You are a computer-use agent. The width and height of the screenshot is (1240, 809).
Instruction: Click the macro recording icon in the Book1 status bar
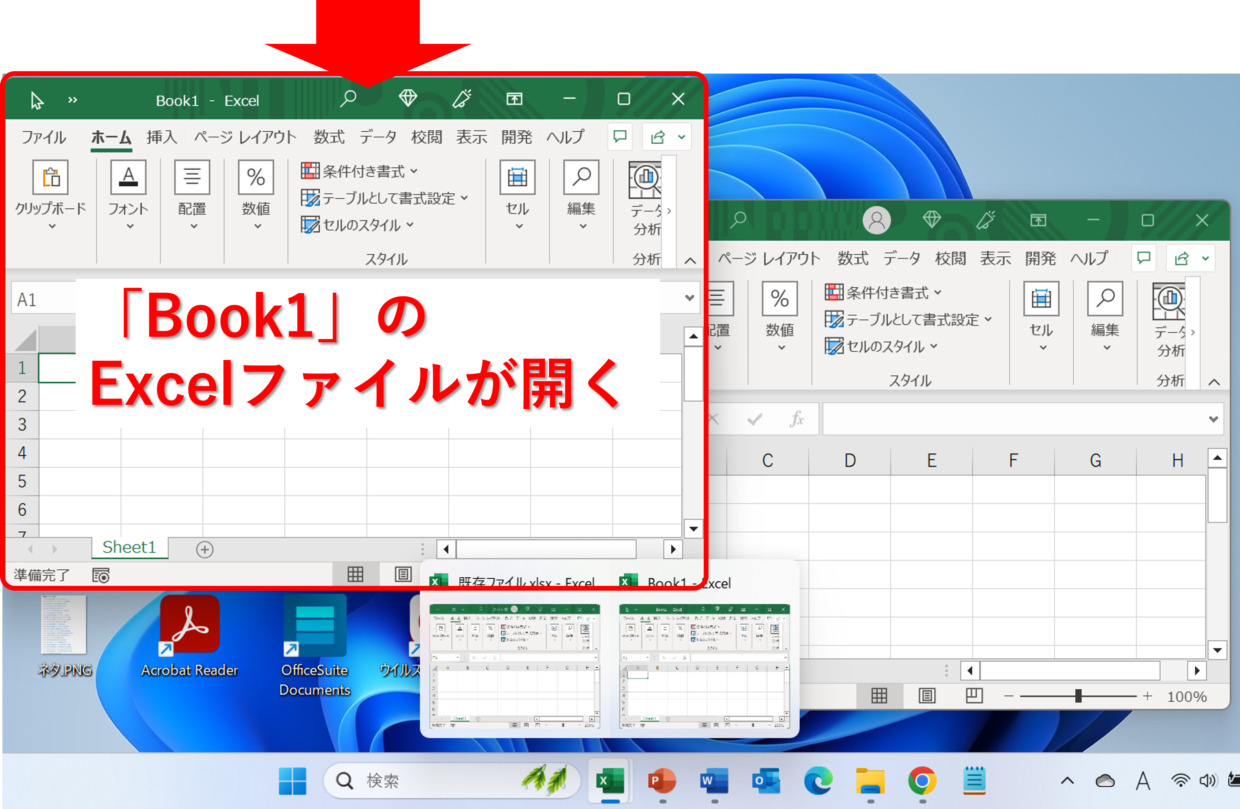[101, 575]
